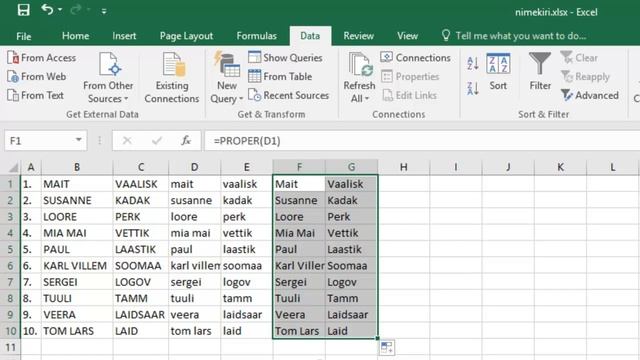
Task: Open Advanced filter options
Action: 590,96
